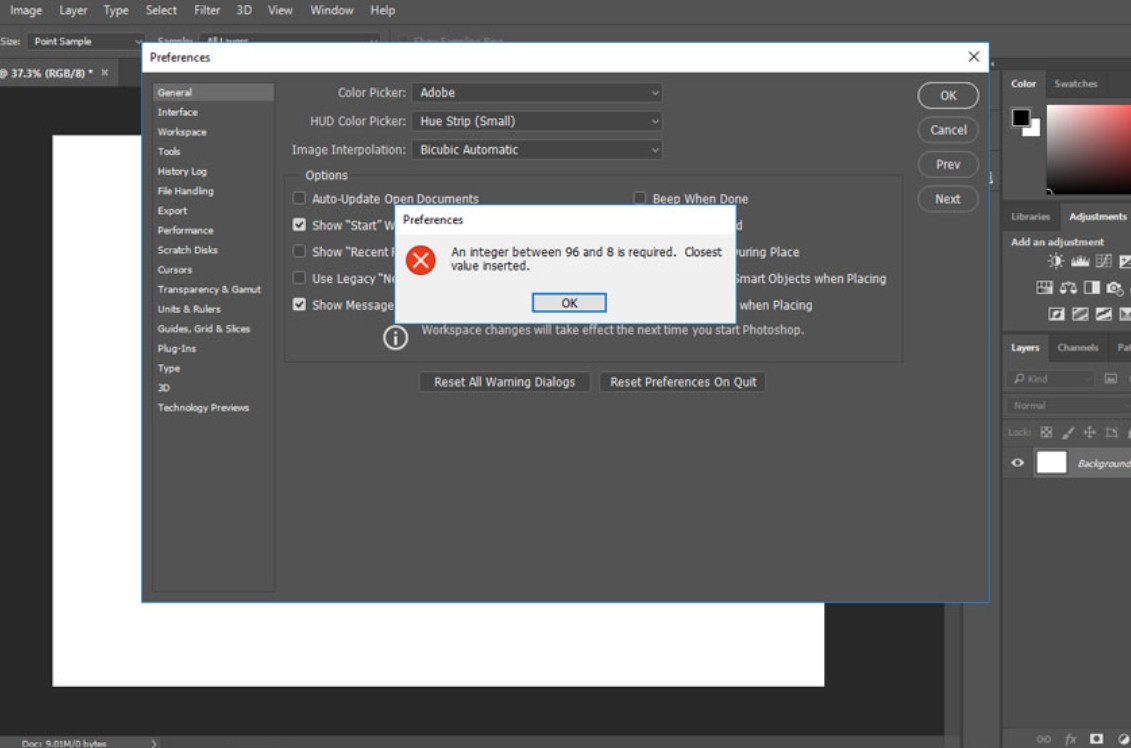Expand the HUD Color Picker dropdown
Viewport: 1131px width, 748px height.
click(x=538, y=121)
